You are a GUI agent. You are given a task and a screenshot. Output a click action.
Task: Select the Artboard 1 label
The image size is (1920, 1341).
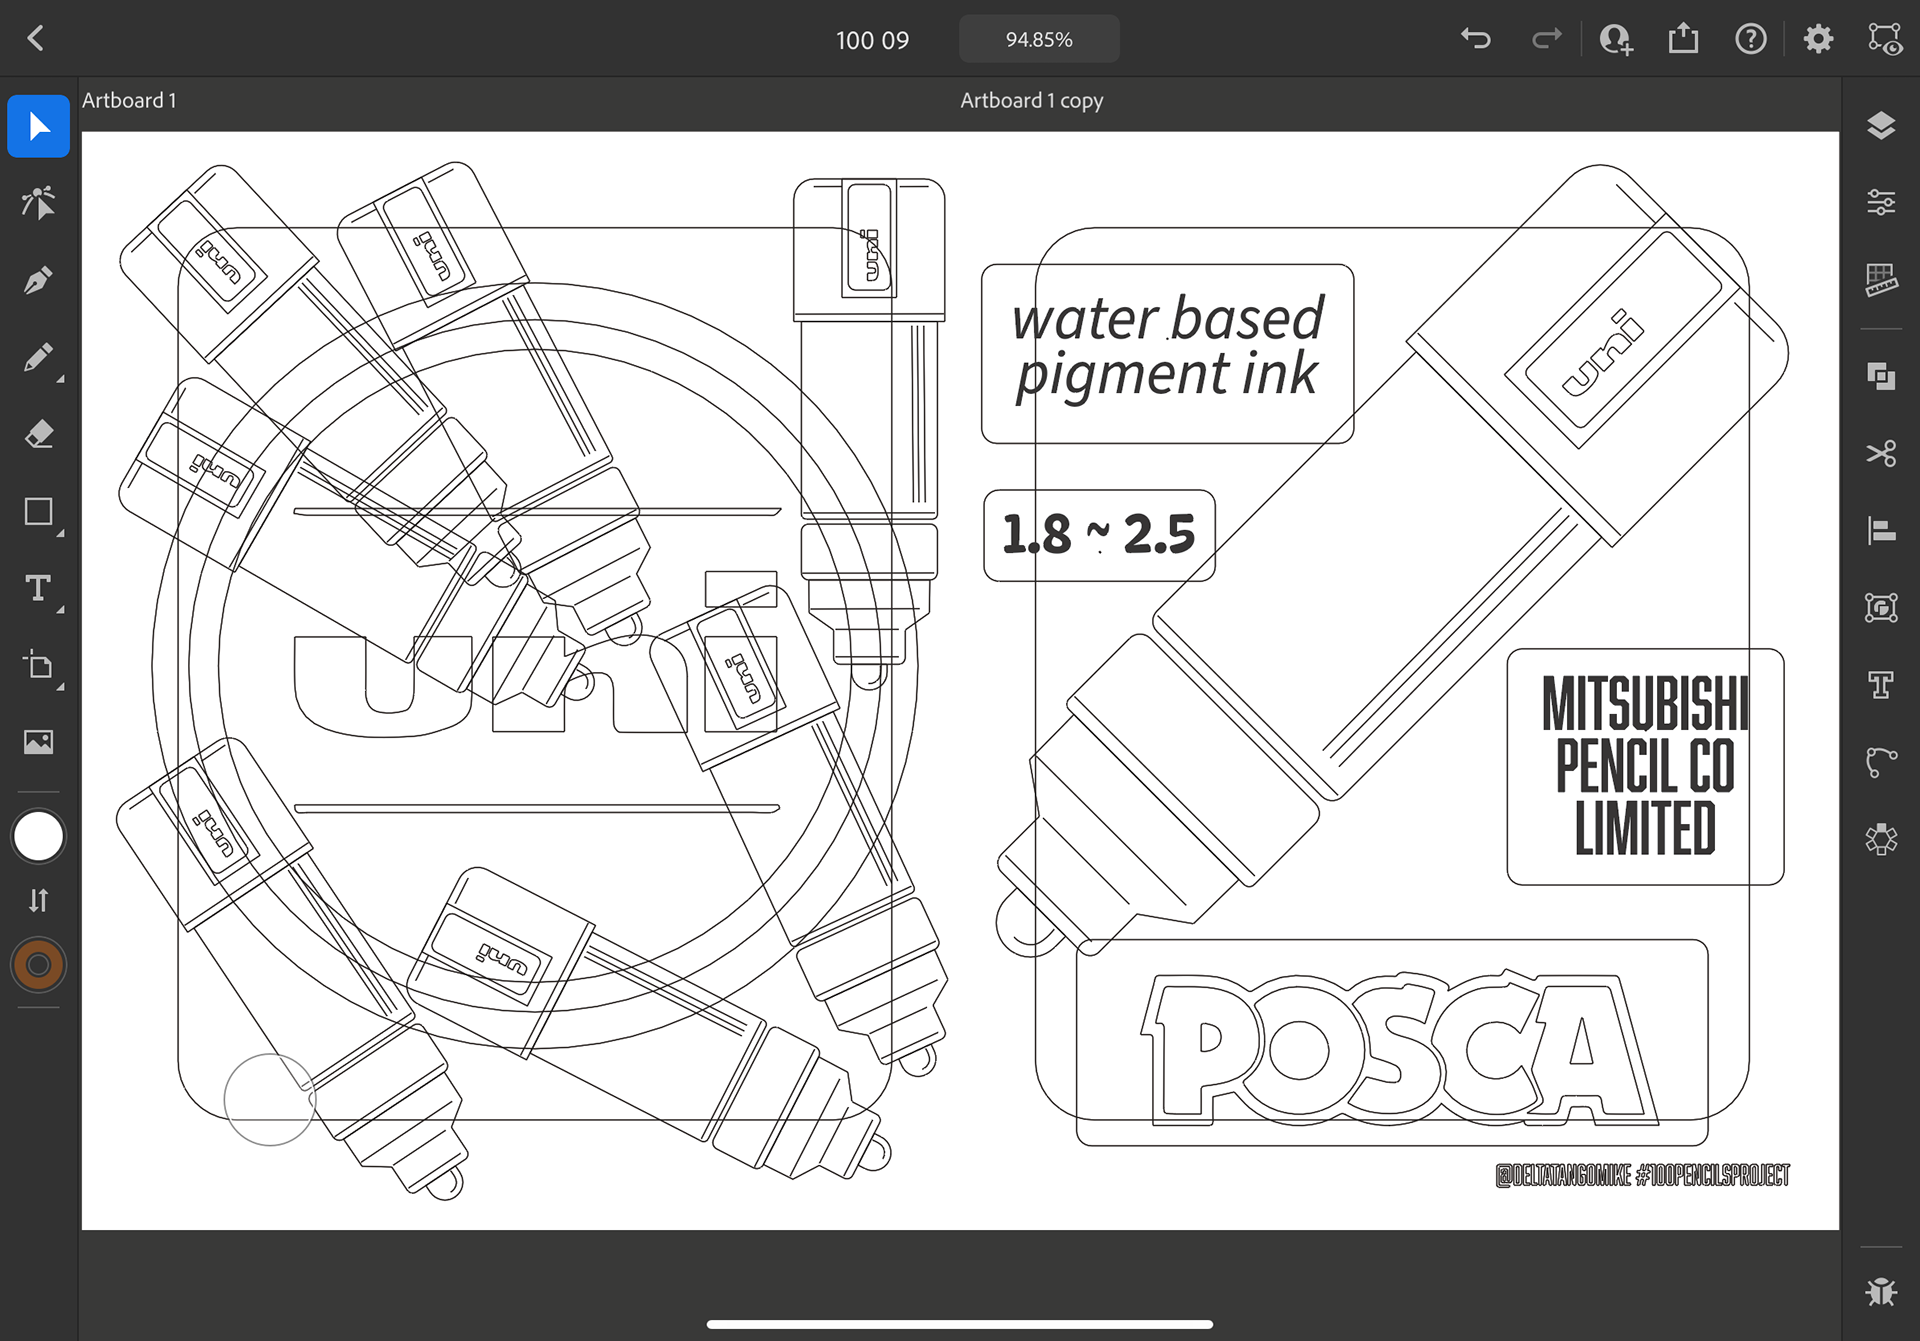click(129, 100)
